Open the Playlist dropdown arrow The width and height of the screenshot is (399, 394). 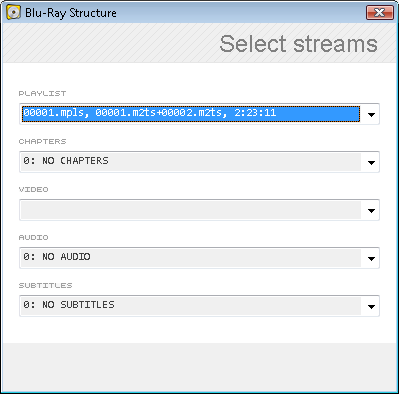point(371,115)
